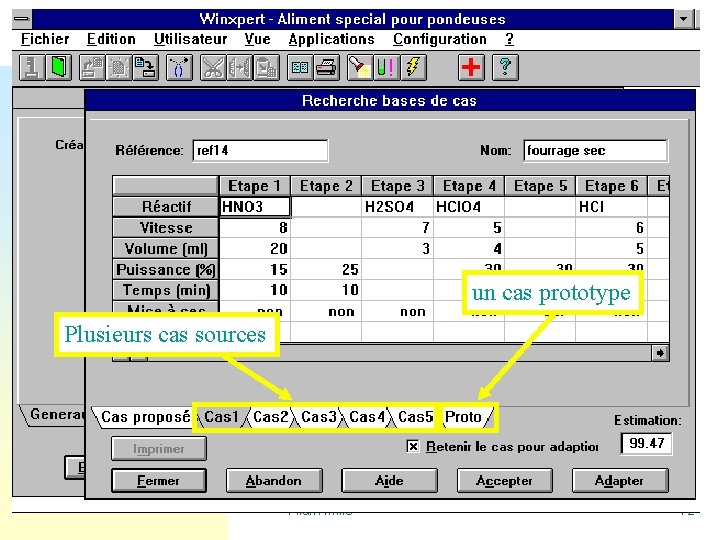This screenshot has height=540, width=720.
Task: Click the Etape 2 column header
Action: click(326, 186)
